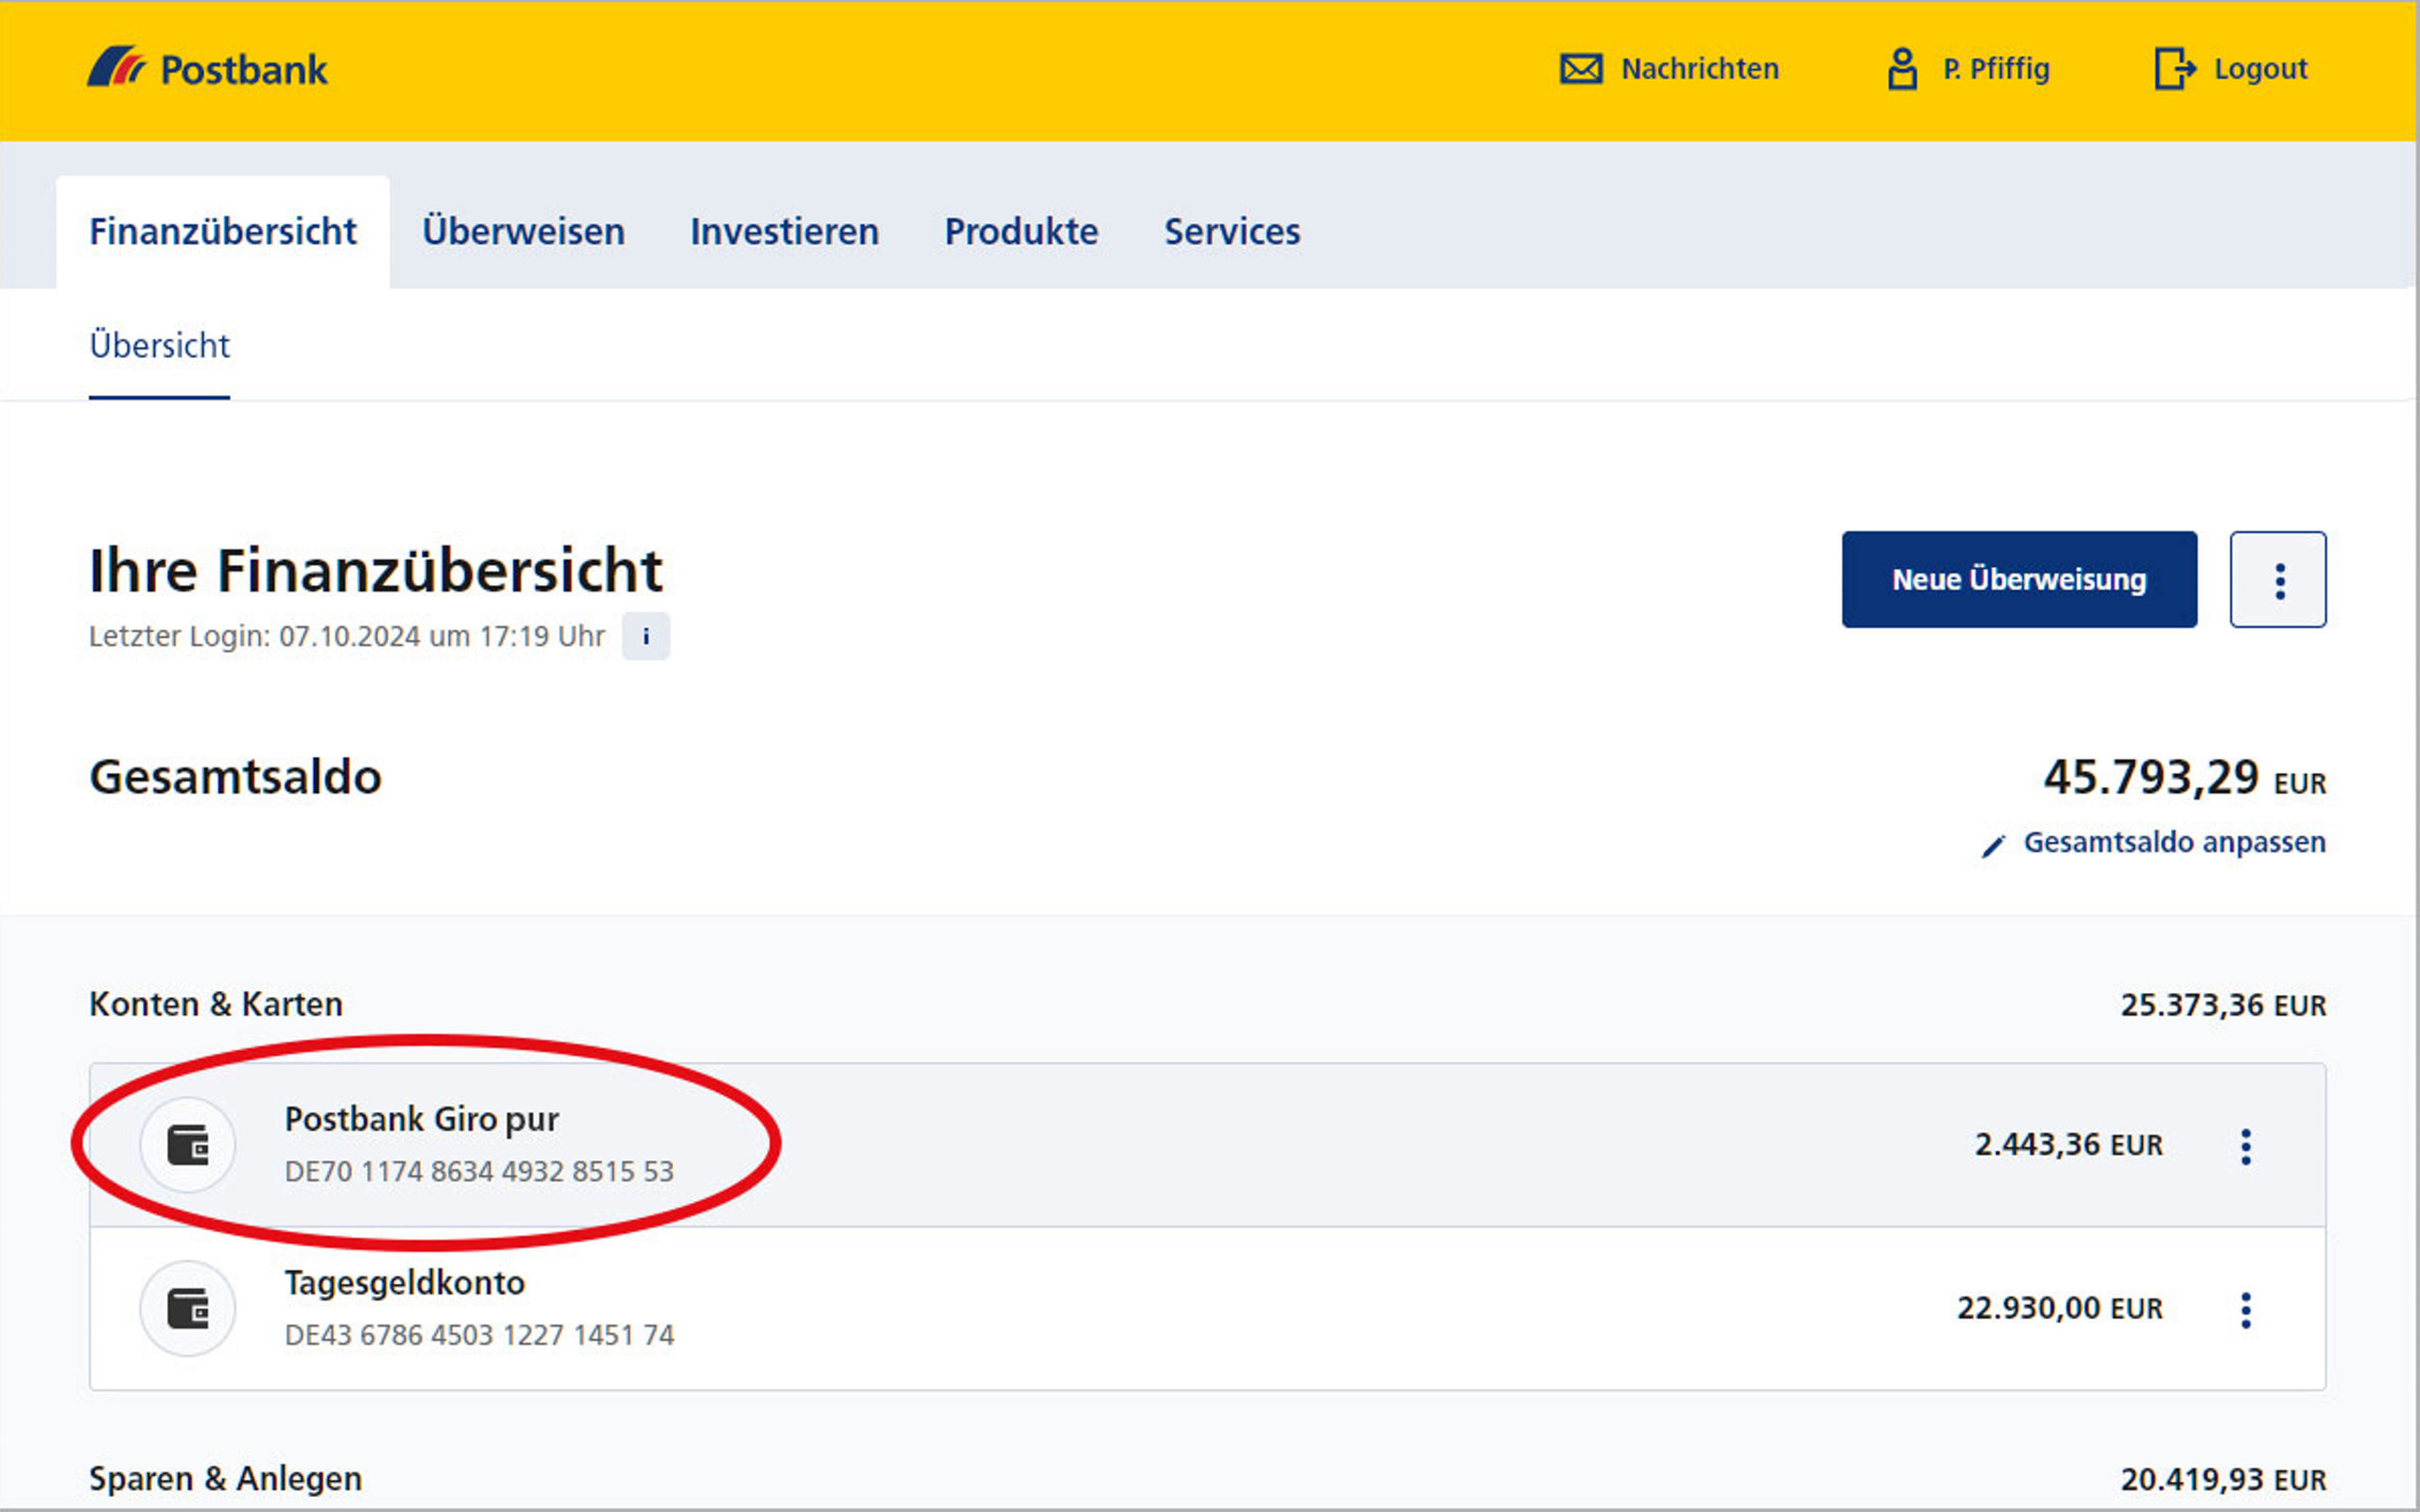Click the 20.419,93 EUR section total

(x=2223, y=1480)
